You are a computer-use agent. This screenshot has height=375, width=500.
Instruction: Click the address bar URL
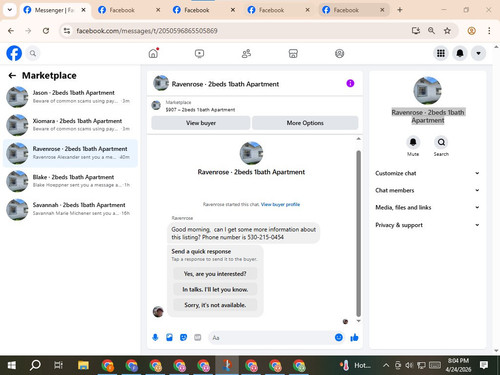(147, 31)
